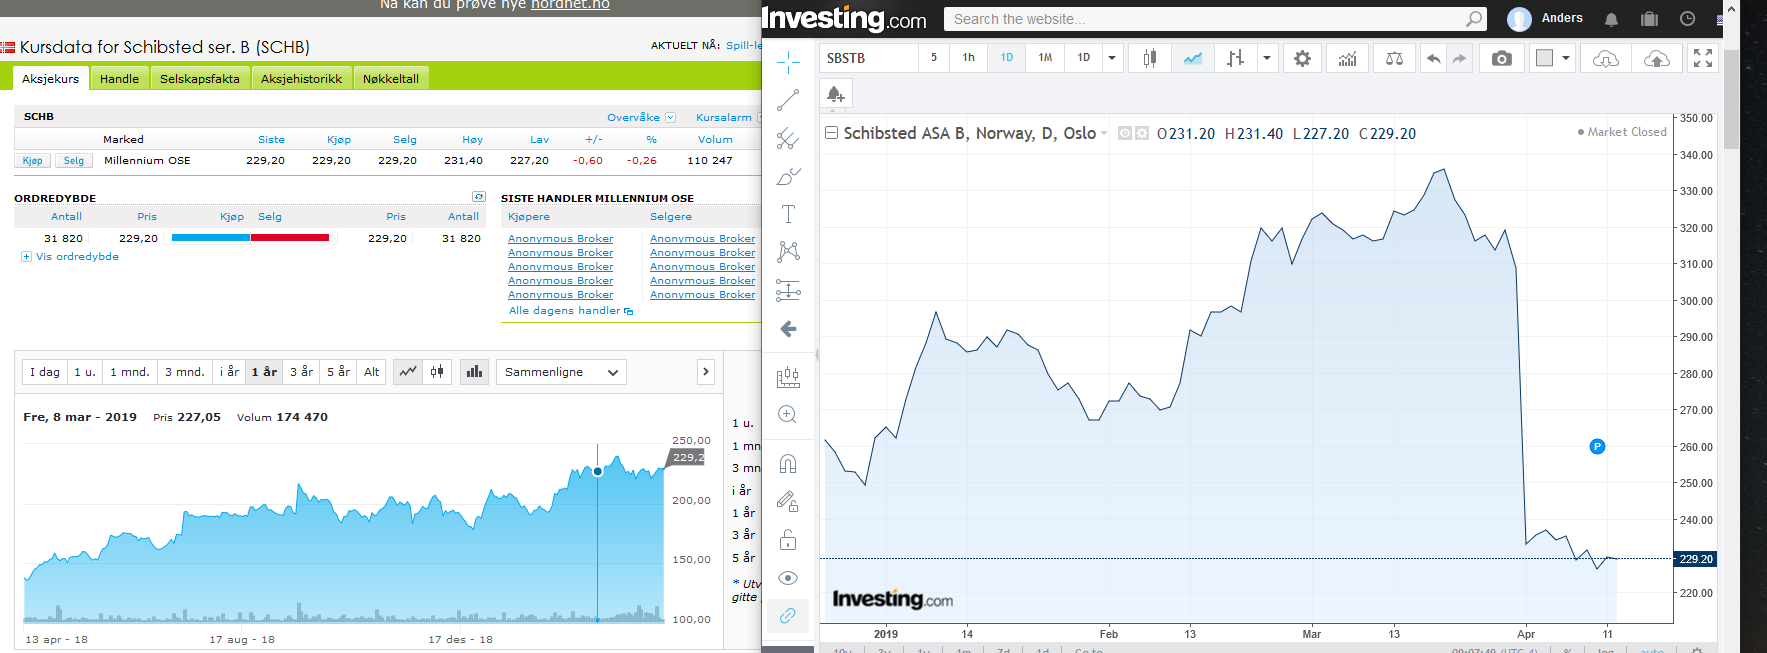Viewport: 1767px width, 653px height.
Task: Switch to the Selskapsfakta tab
Action: click(200, 79)
